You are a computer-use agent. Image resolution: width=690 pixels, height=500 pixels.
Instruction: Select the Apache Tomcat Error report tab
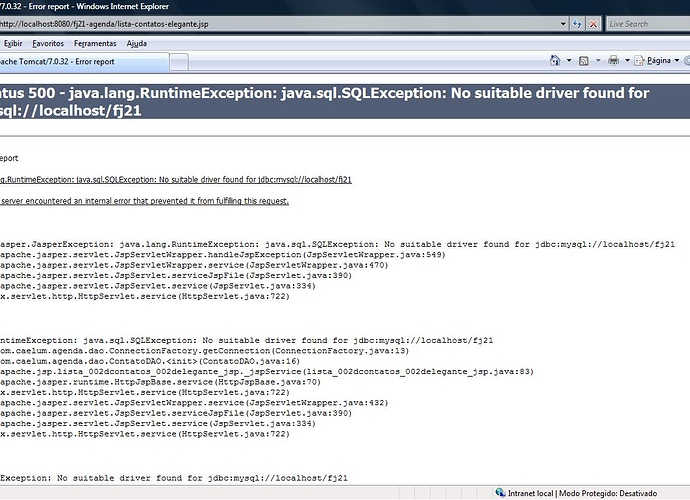[x=80, y=62]
